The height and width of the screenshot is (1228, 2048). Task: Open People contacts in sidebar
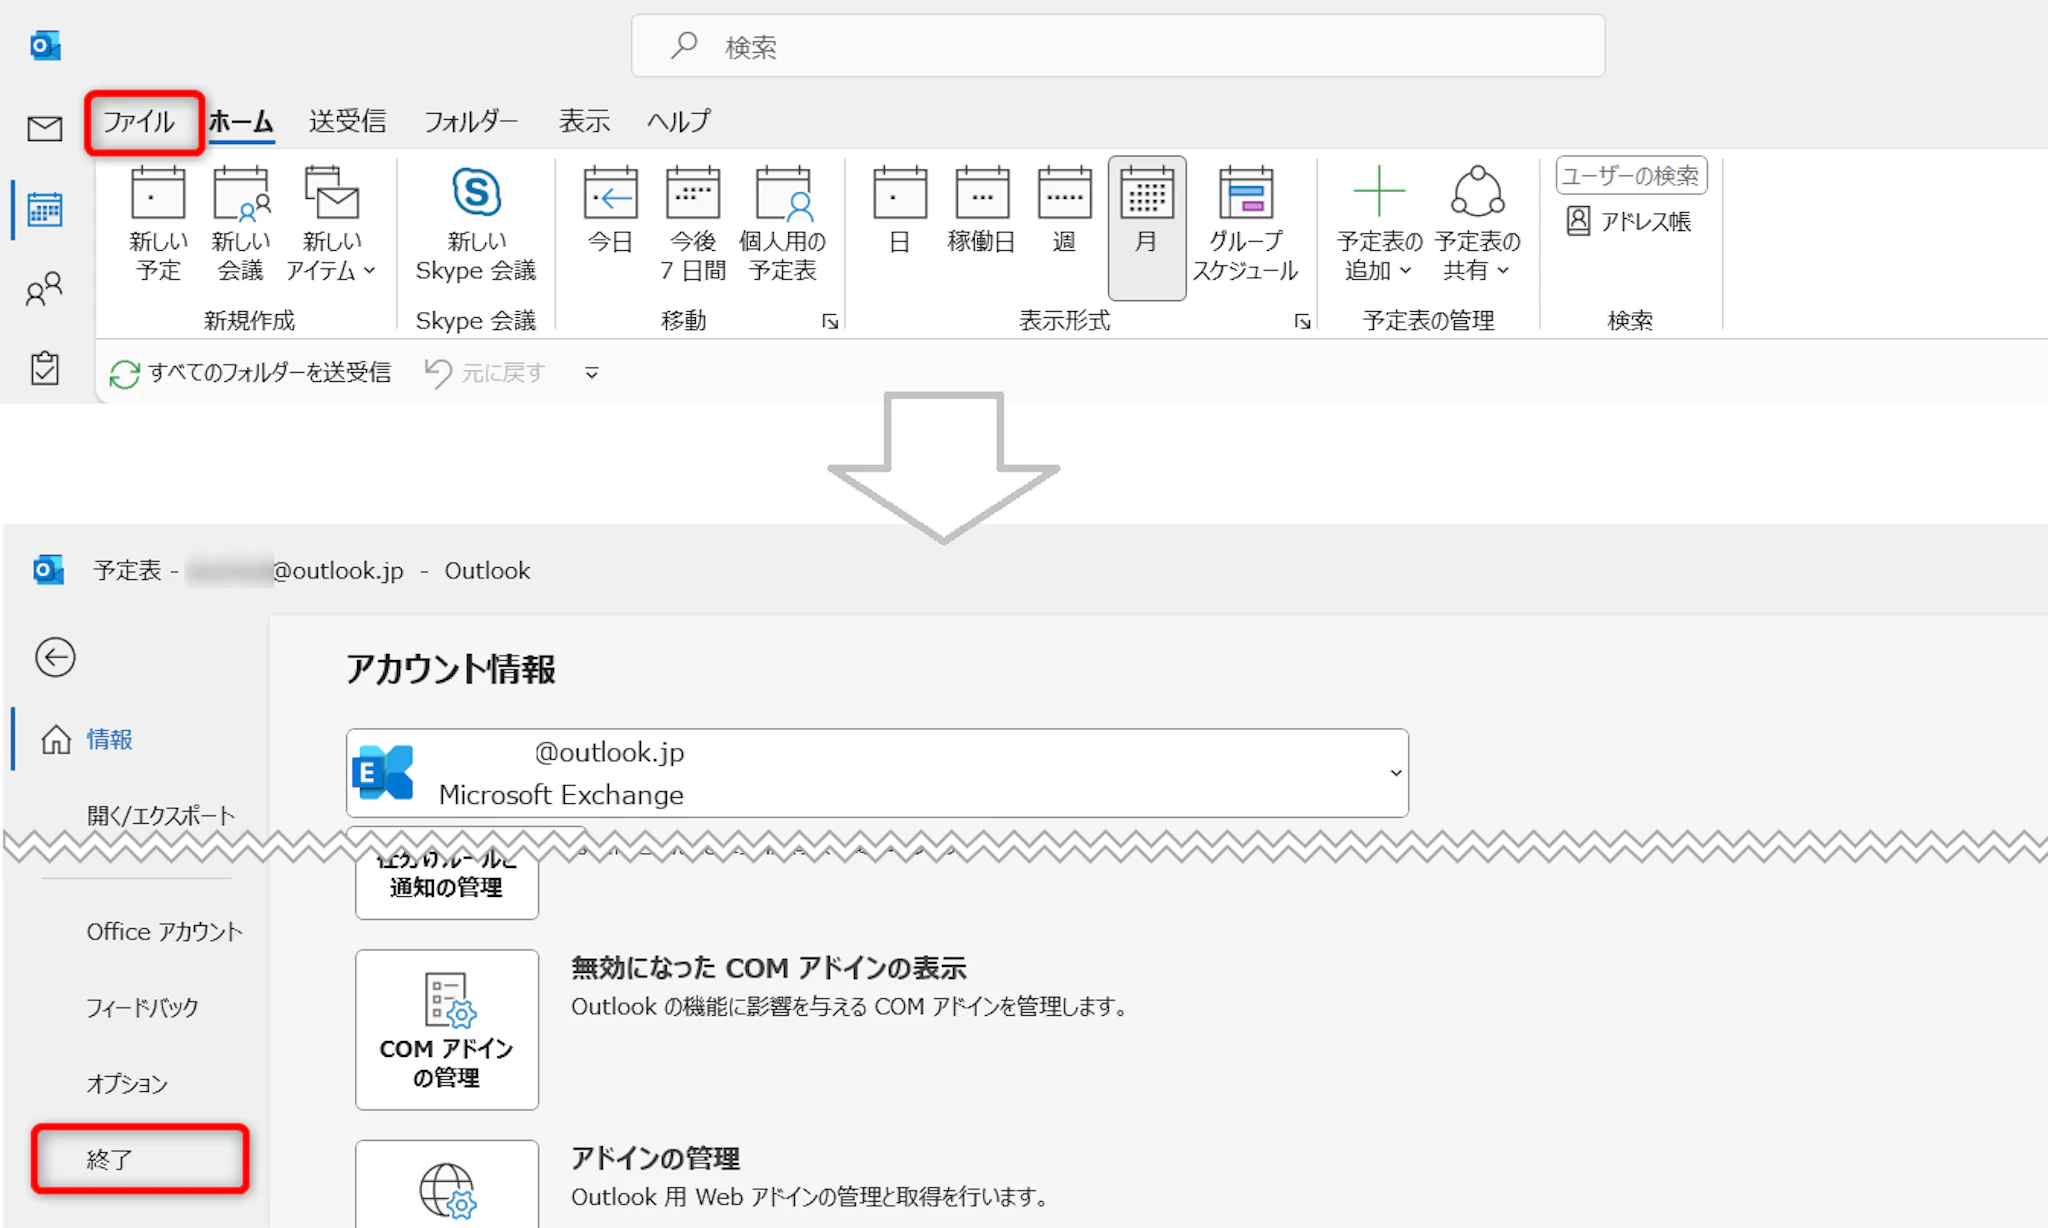pos(45,289)
